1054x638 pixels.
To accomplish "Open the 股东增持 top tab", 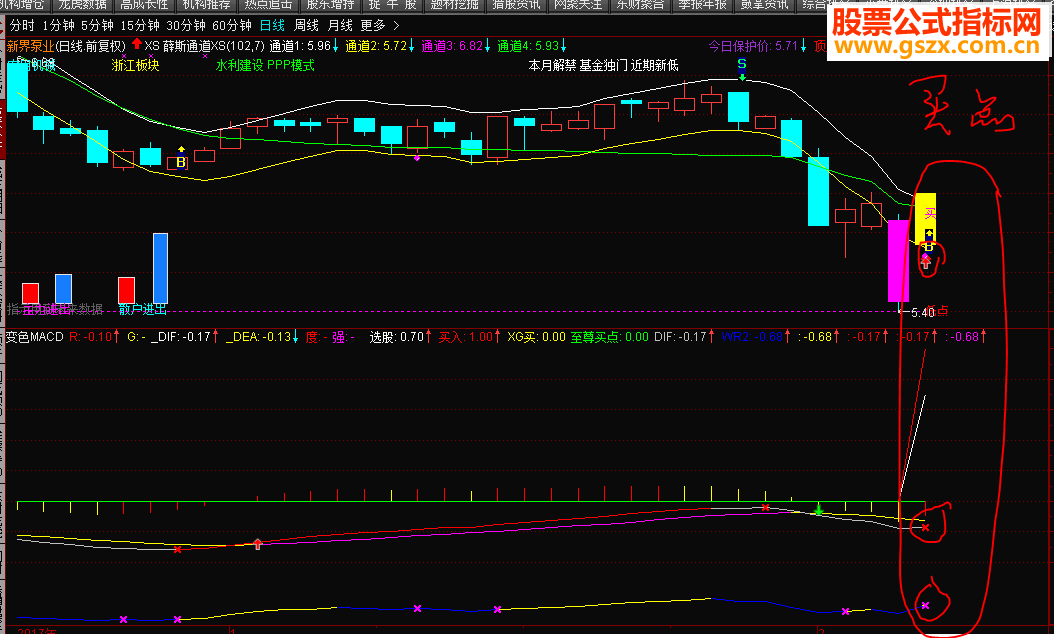I will (330, 5).
